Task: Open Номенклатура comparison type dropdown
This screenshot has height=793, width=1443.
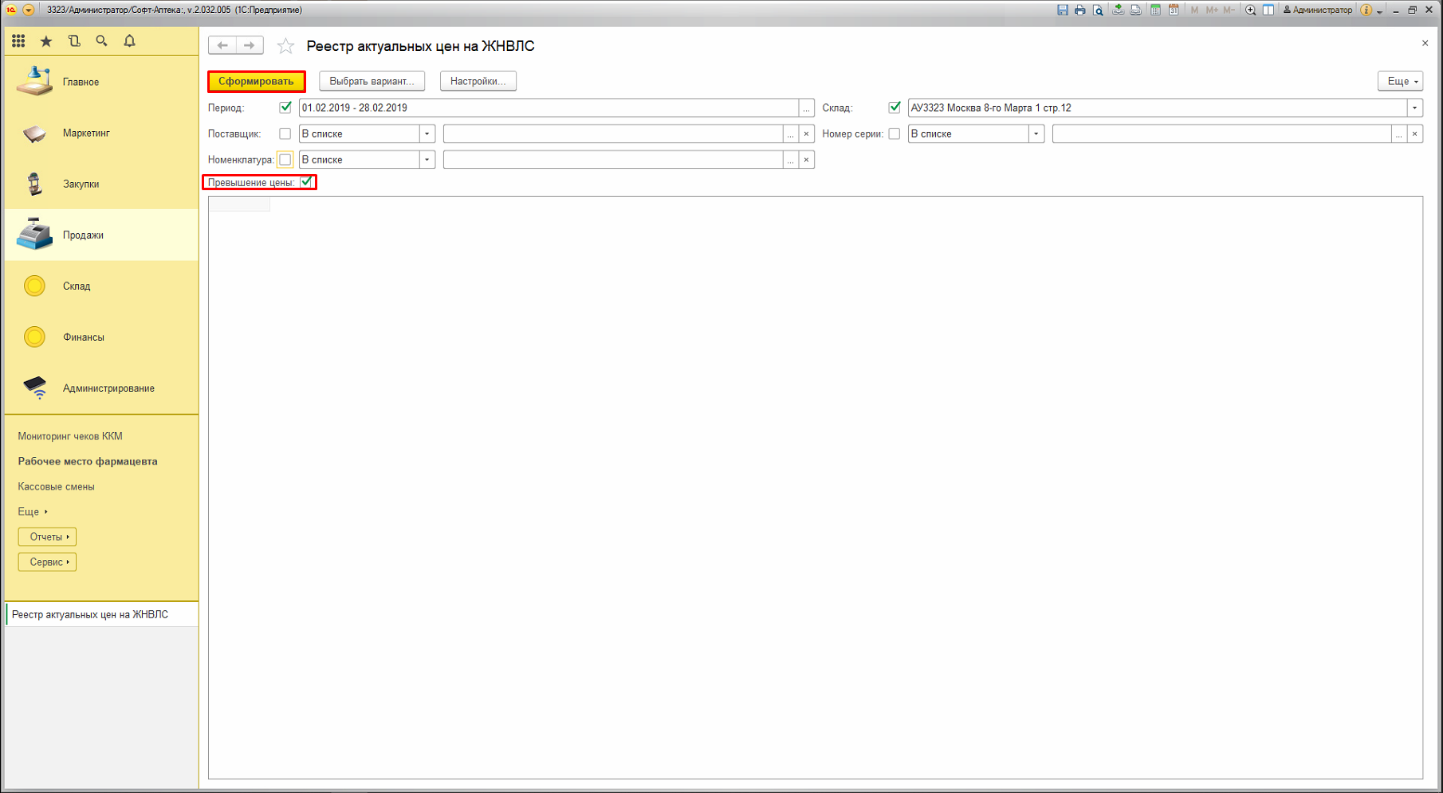Action: click(427, 160)
